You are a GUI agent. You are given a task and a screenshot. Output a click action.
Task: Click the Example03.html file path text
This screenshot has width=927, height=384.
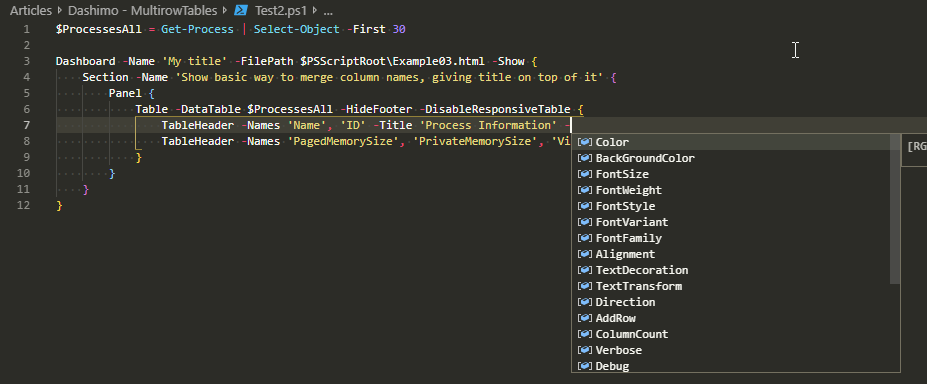pyautogui.click(x=440, y=61)
